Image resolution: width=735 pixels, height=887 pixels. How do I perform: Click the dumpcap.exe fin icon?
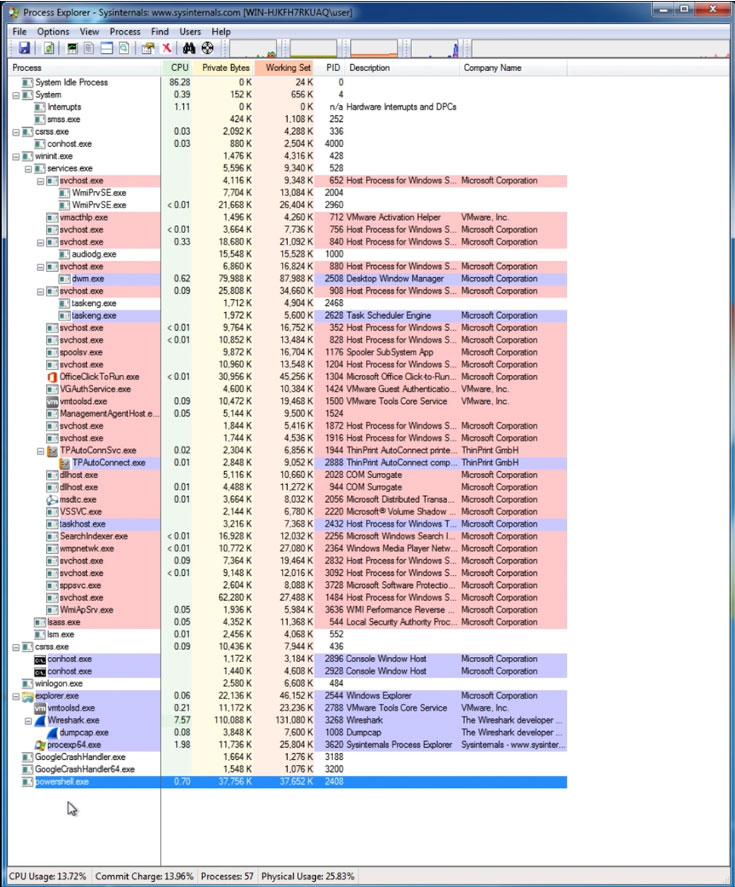click(52, 733)
